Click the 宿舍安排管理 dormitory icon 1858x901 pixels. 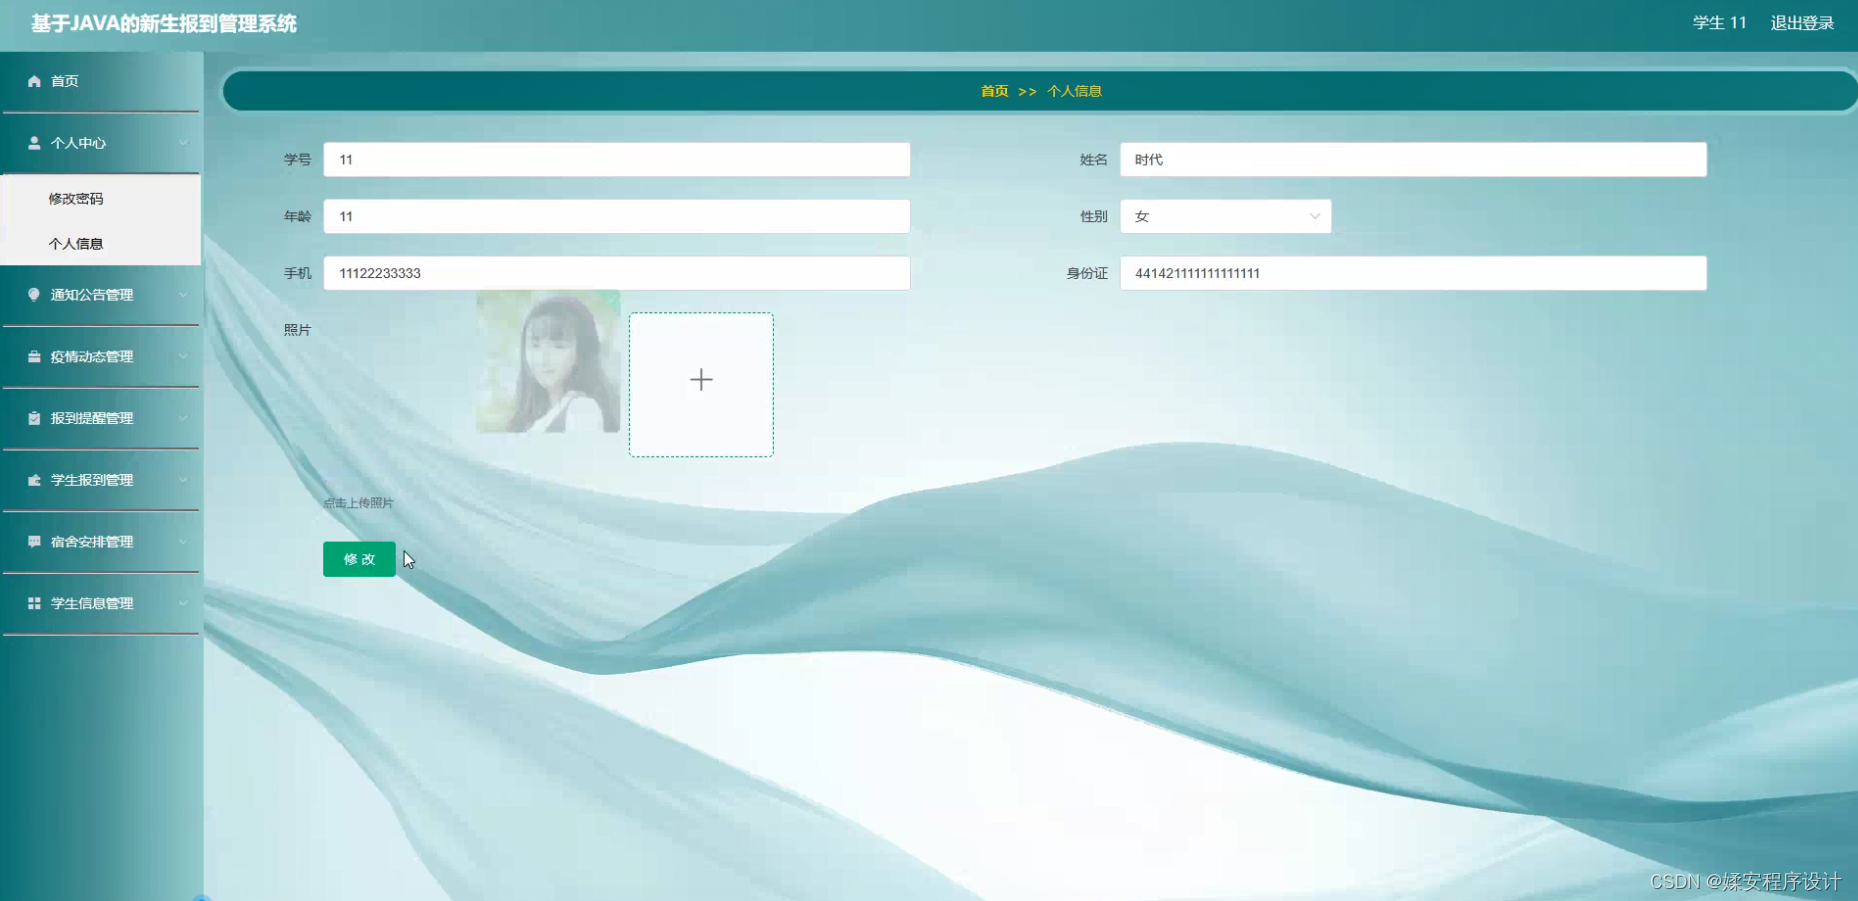pyautogui.click(x=33, y=542)
